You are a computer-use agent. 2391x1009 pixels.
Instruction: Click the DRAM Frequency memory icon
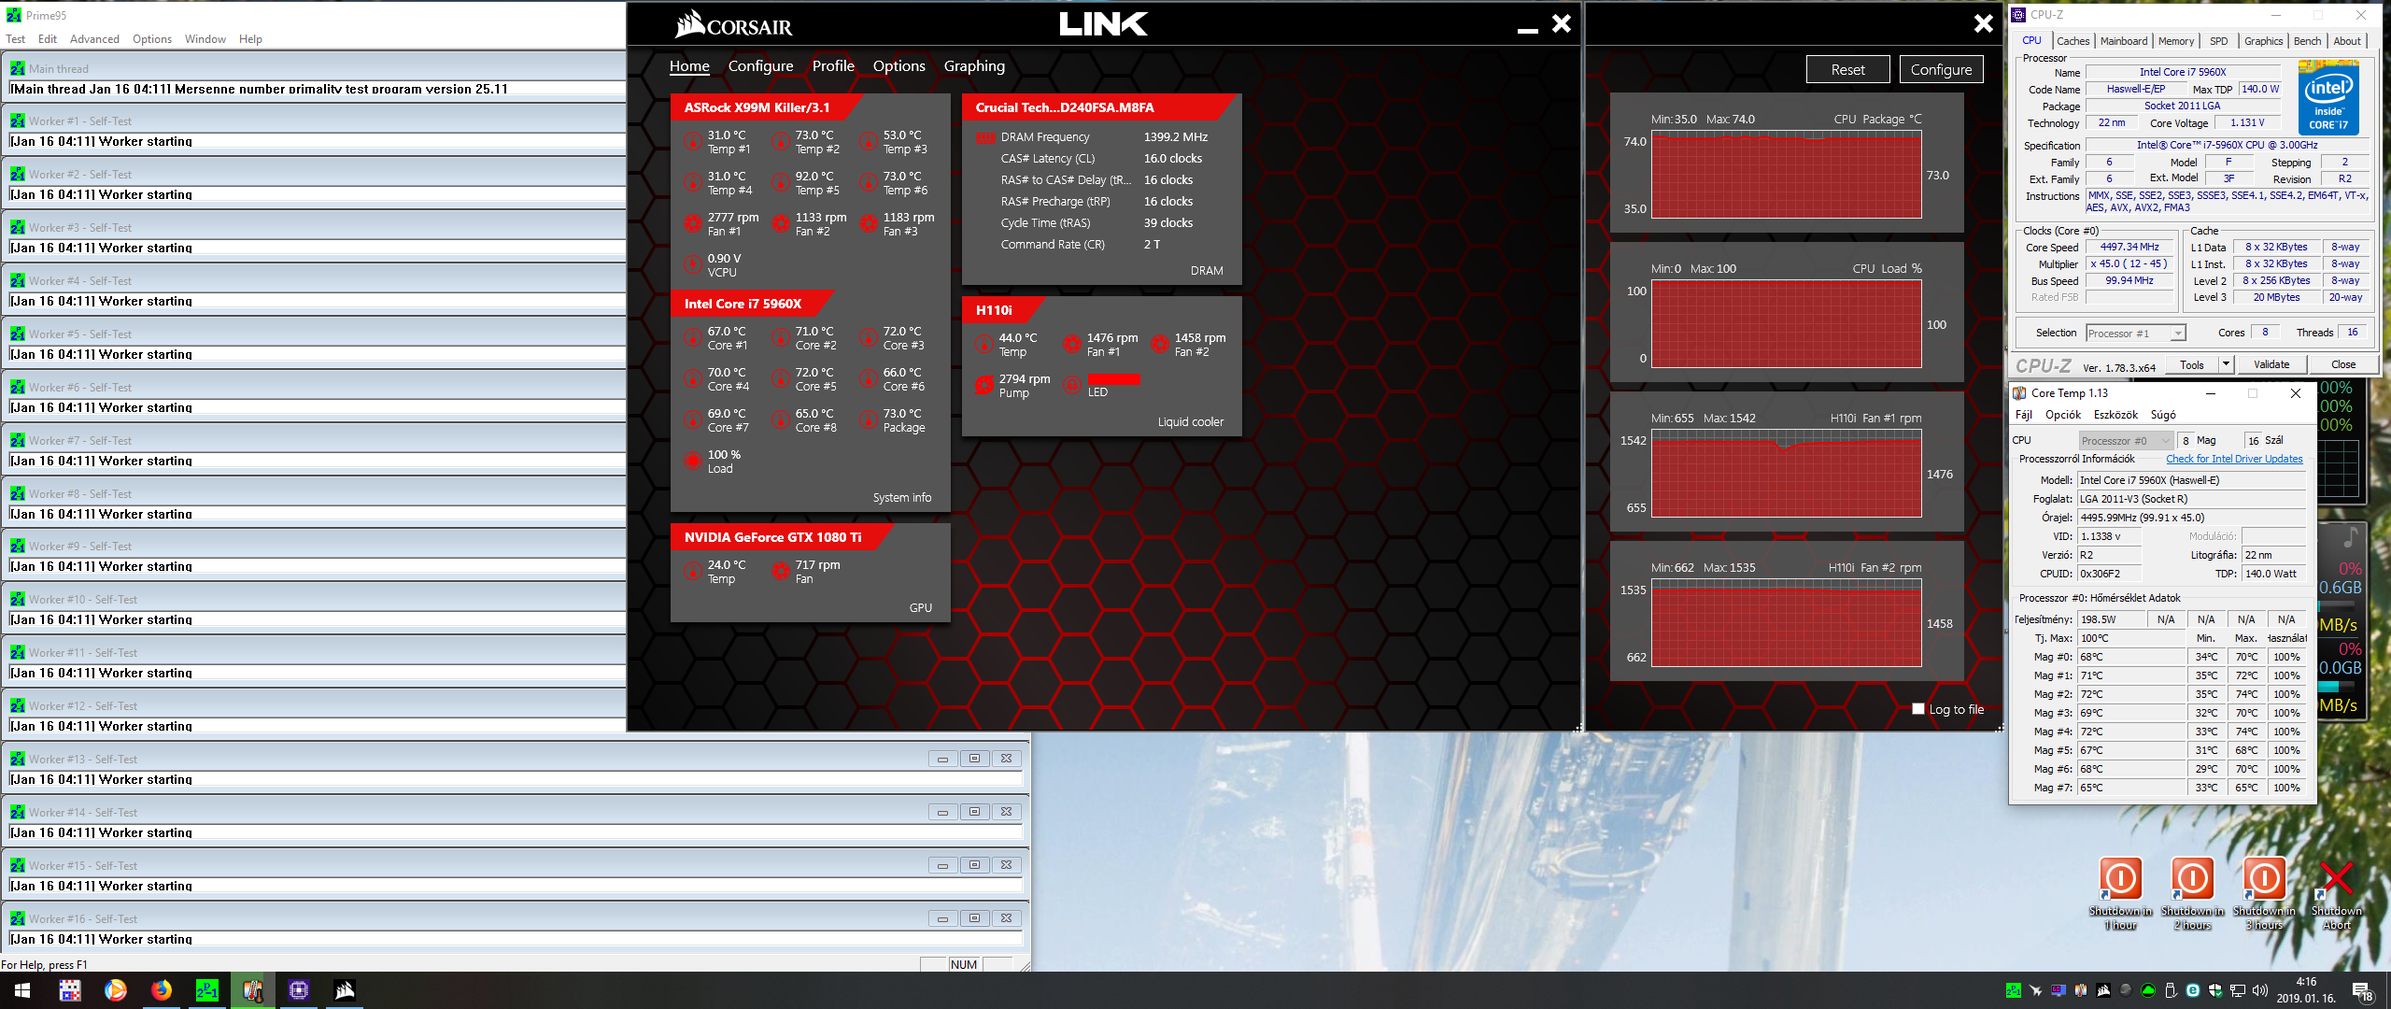985,137
